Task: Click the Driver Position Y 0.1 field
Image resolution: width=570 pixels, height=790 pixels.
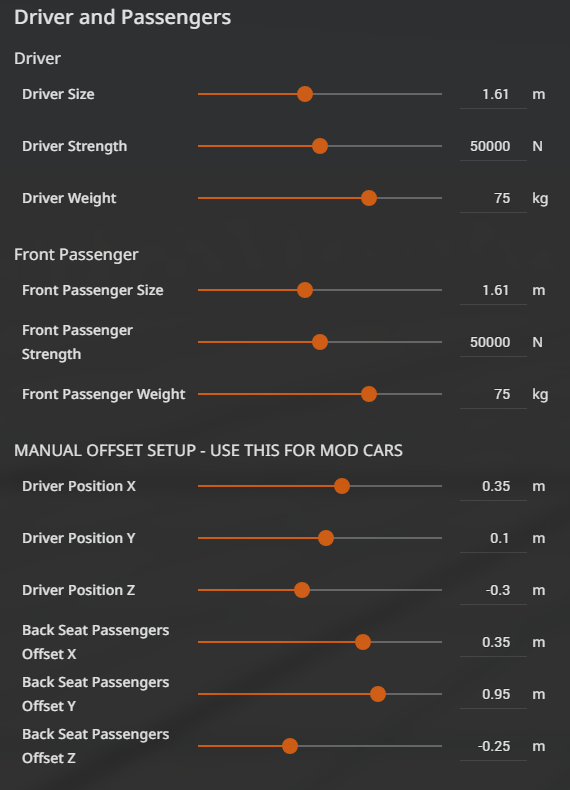Action: (493, 539)
